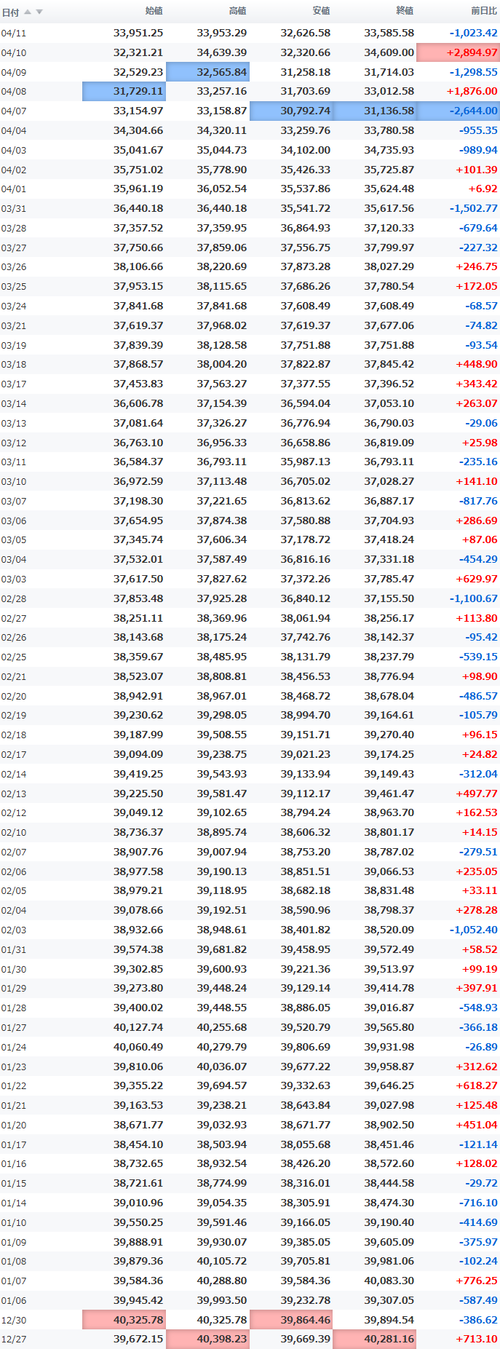Click the open value 35,041.67

[138, 149]
